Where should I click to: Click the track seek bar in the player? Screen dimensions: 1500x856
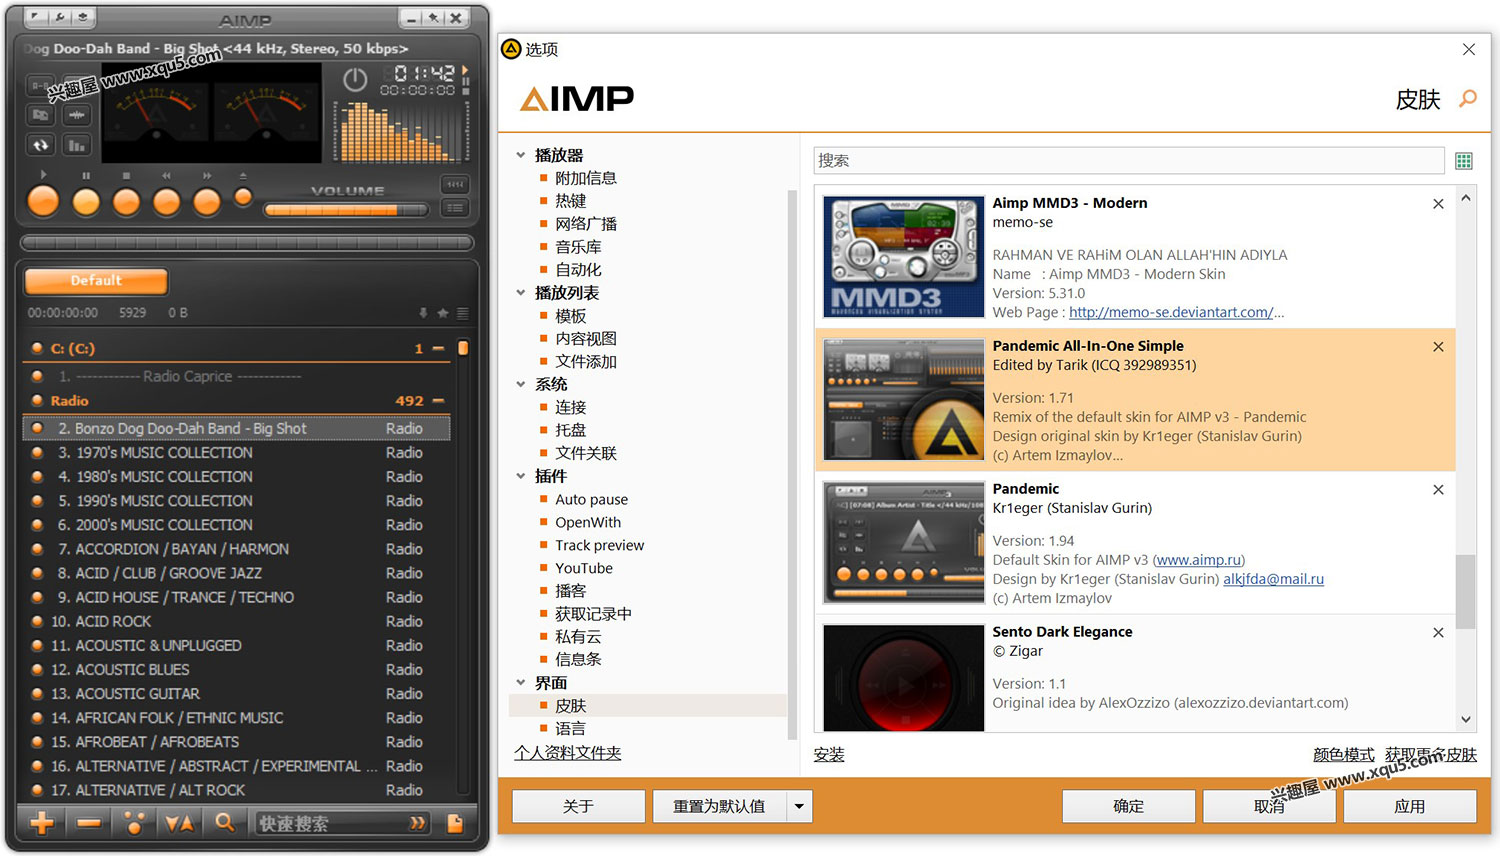pyautogui.click(x=246, y=242)
